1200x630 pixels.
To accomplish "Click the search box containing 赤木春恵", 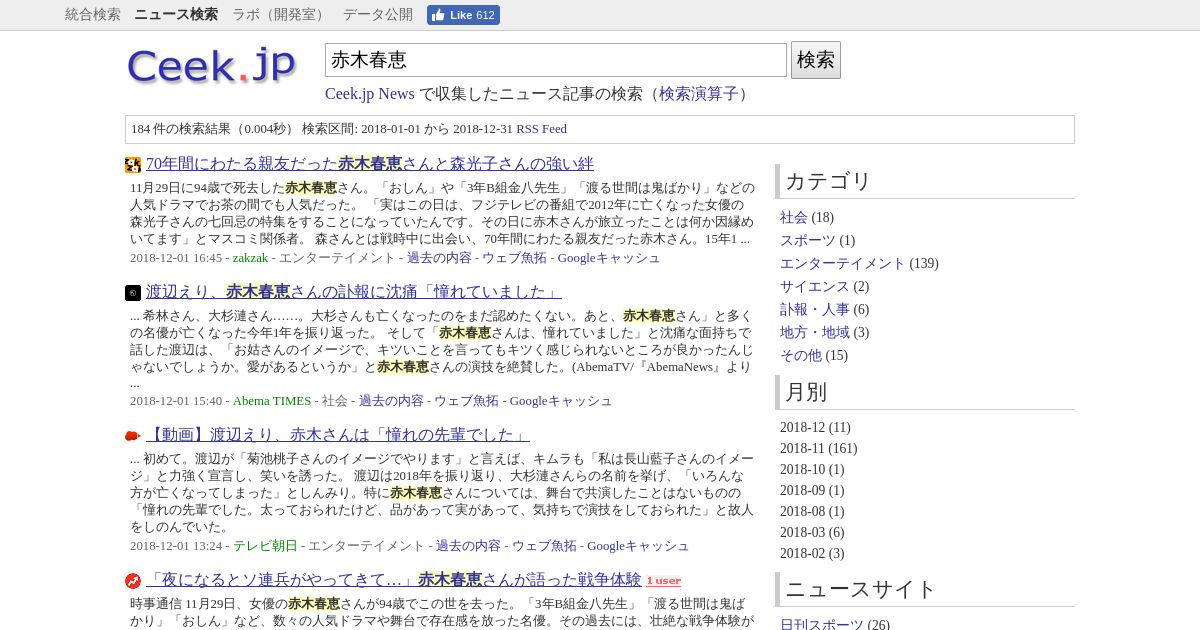I will pos(556,60).
